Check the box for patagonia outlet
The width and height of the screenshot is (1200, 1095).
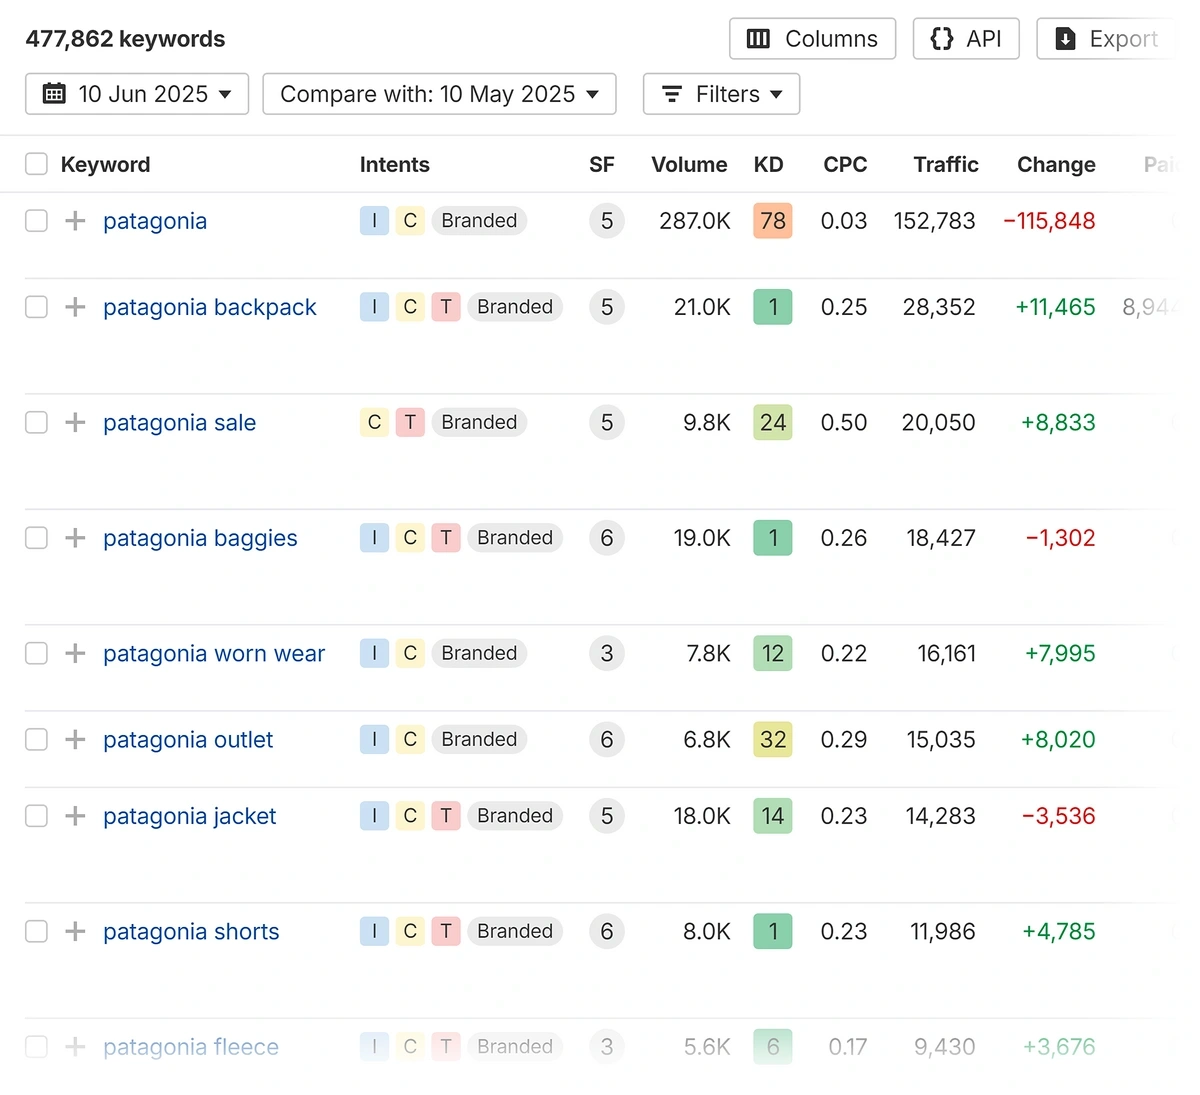(x=36, y=739)
